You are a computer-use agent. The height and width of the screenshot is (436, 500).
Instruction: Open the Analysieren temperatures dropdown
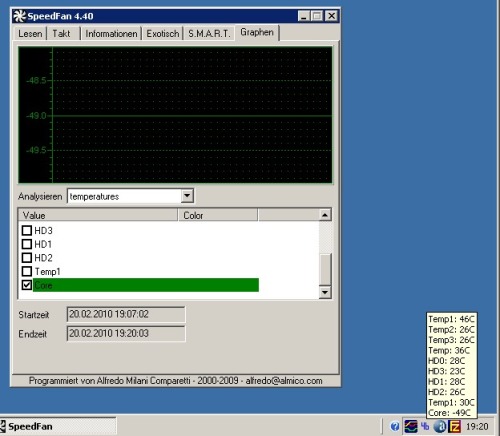[187, 196]
